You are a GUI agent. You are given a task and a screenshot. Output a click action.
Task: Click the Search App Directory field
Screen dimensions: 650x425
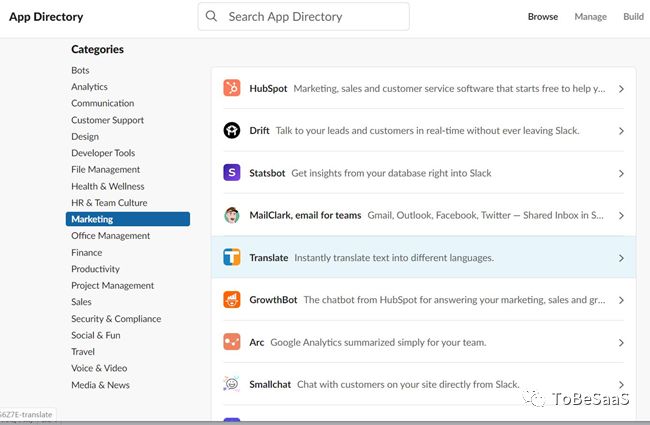pyautogui.click(x=303, y=17)
